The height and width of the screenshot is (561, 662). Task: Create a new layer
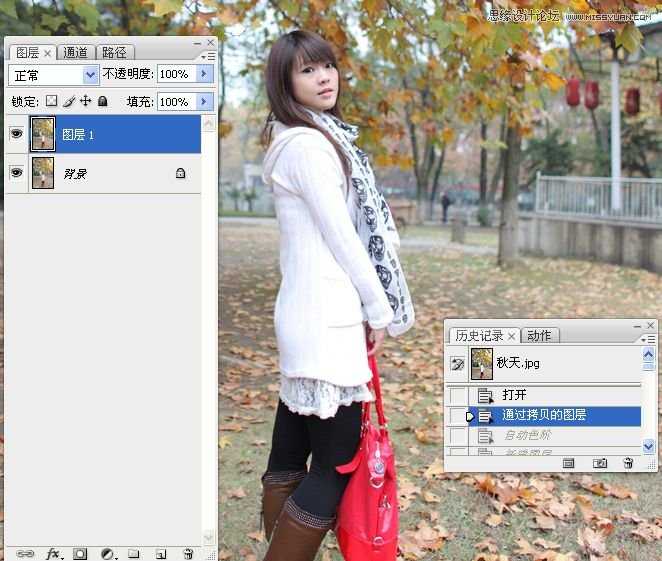161,554
